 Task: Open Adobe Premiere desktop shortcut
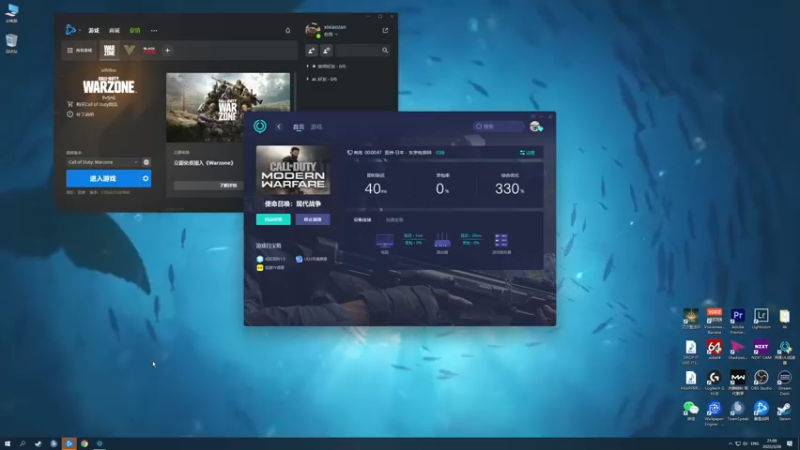738,320
